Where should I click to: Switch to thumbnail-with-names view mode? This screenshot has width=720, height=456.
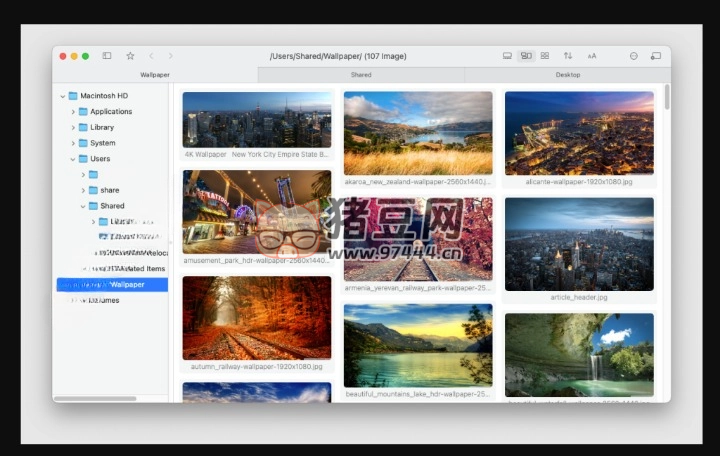click(x=526, y=56)
